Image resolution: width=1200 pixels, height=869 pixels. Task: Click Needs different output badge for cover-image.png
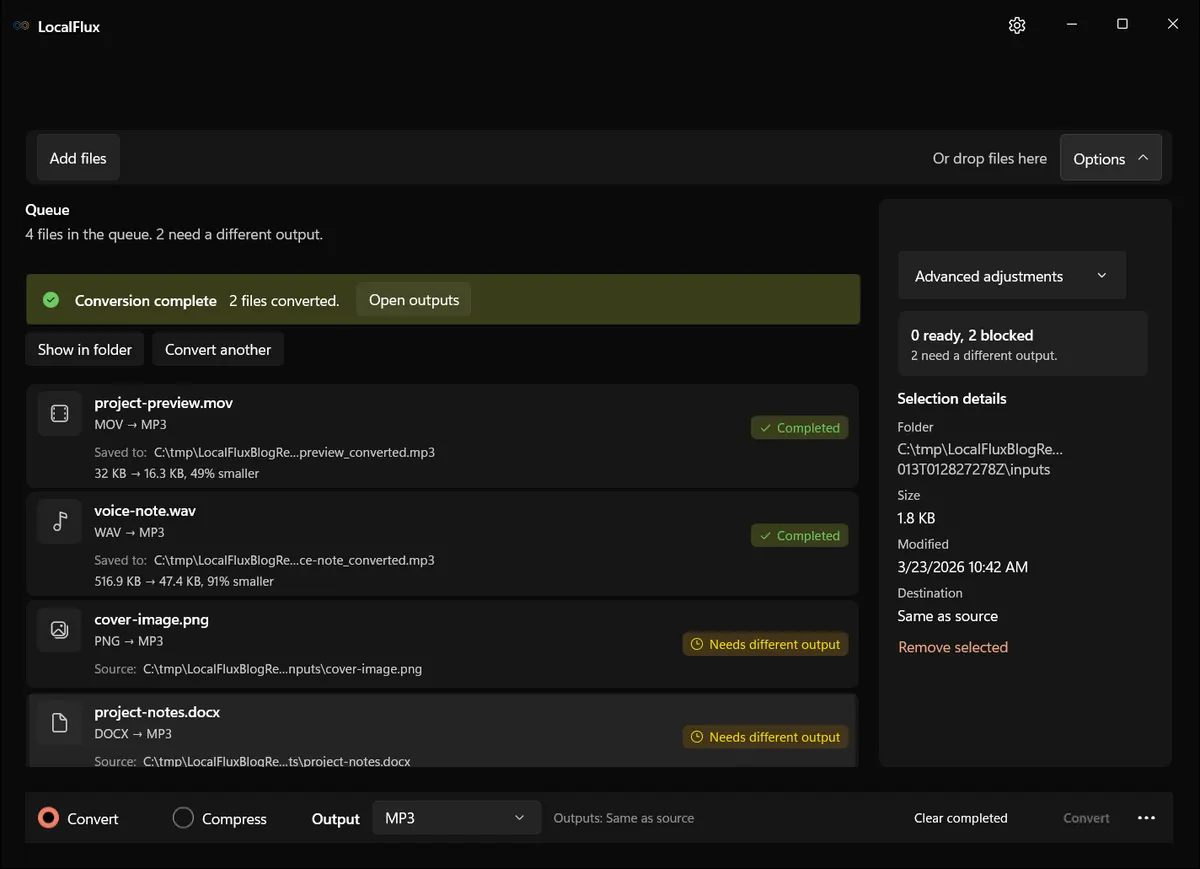766,645
